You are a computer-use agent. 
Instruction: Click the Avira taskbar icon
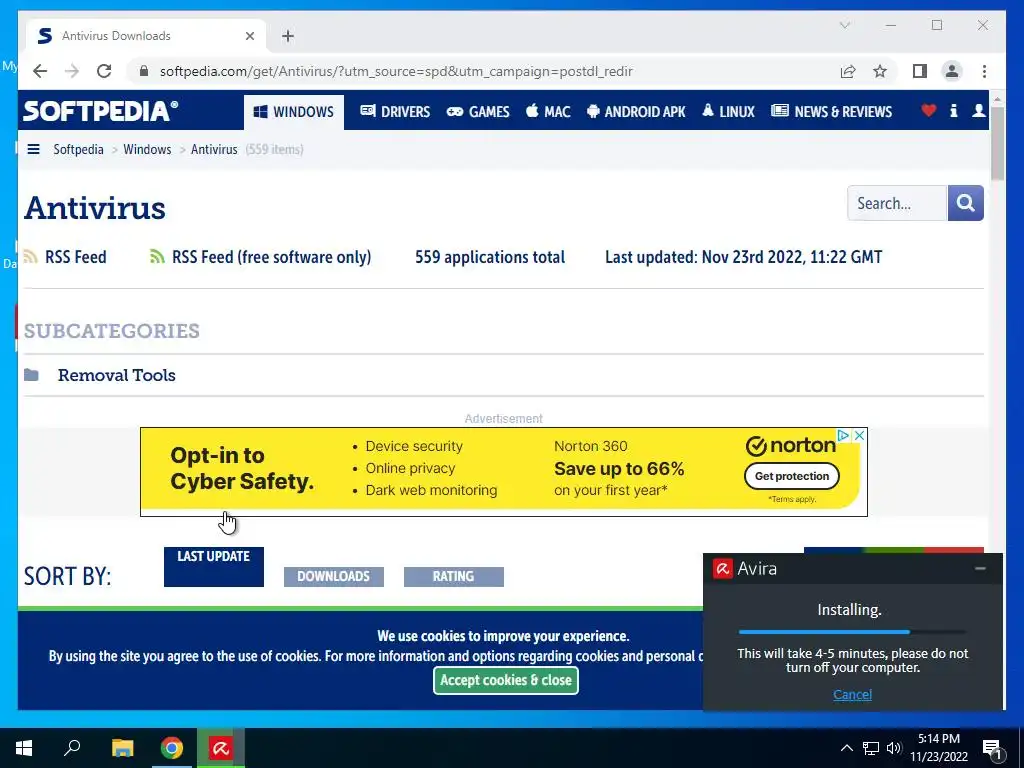click(x=221, y=748)
